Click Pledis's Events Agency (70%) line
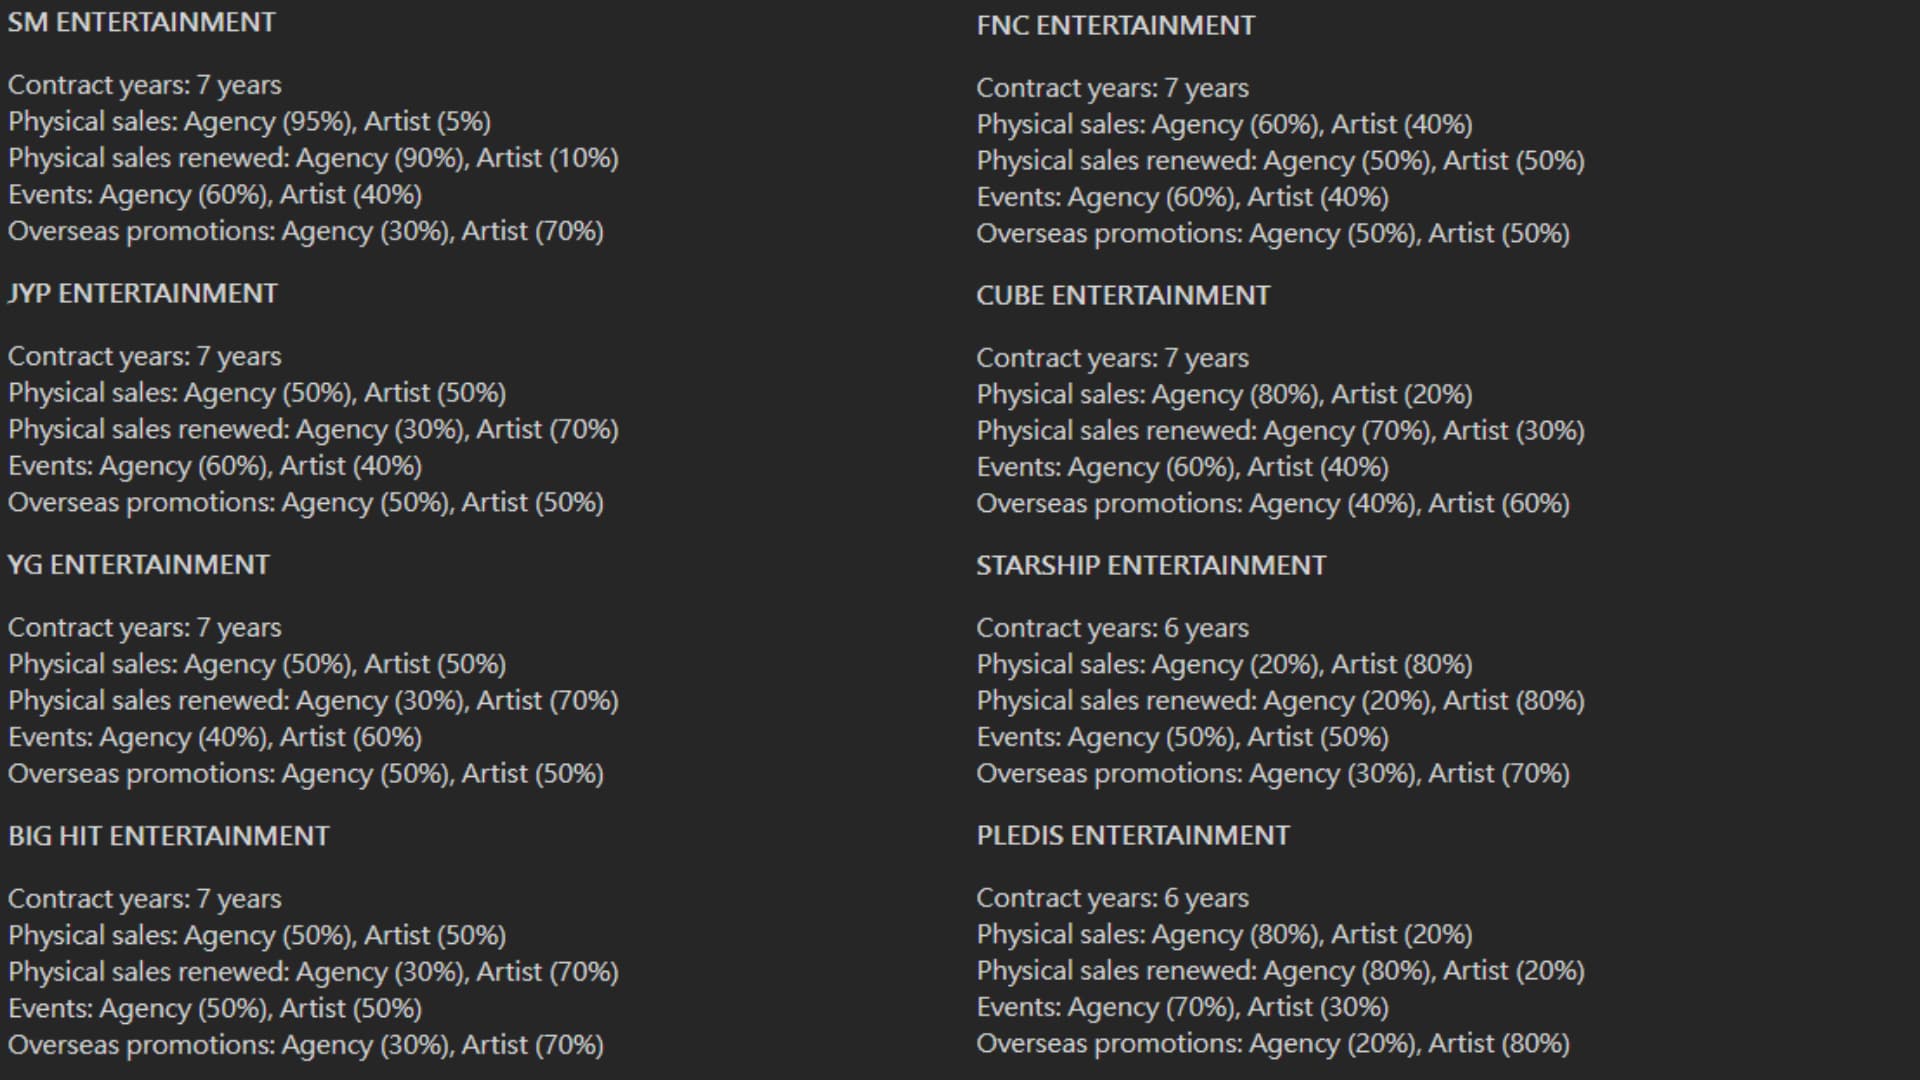Image resolution: width=1920 pixels, height=1080 pixels. pyautogui.click(x=1182, y=1007)
